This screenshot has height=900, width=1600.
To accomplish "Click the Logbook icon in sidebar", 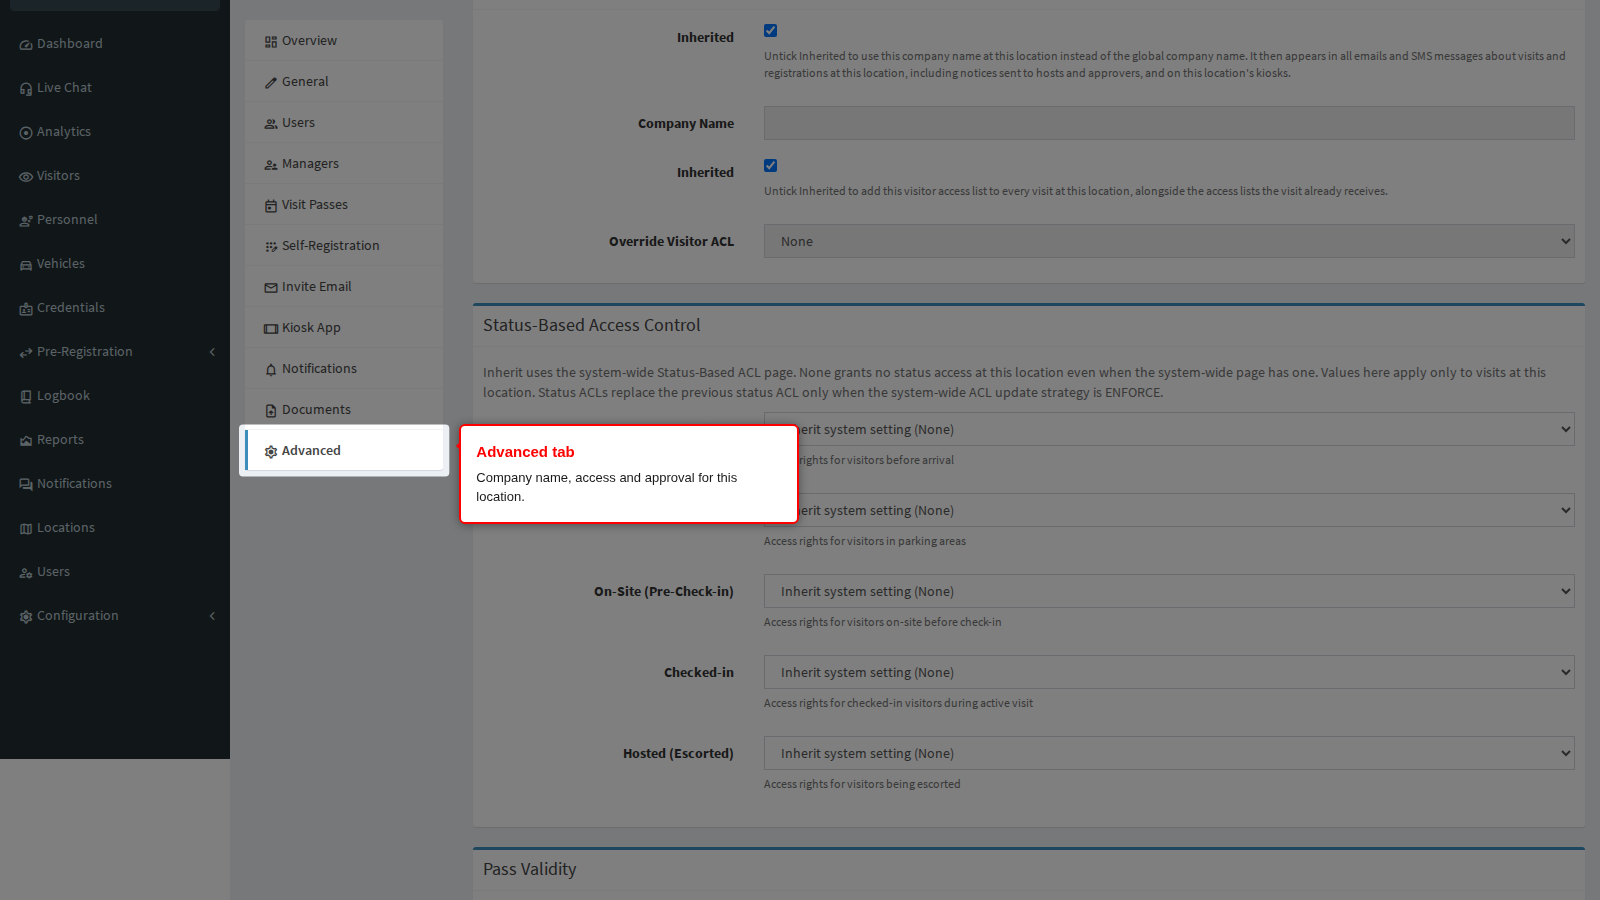I will click(x=26, y=397).
